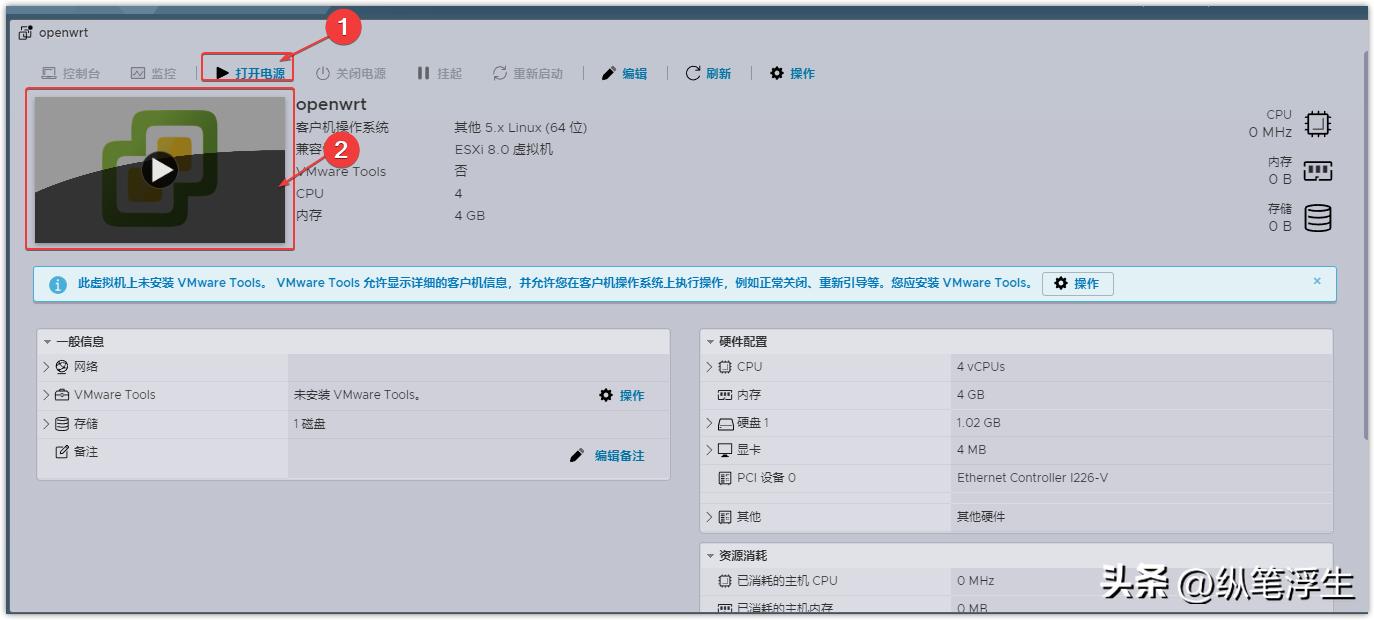The height and width of the screenshot is (620, 1374).
Task: Play the VM console preview thumbnail
Action: tap(160, 170)
